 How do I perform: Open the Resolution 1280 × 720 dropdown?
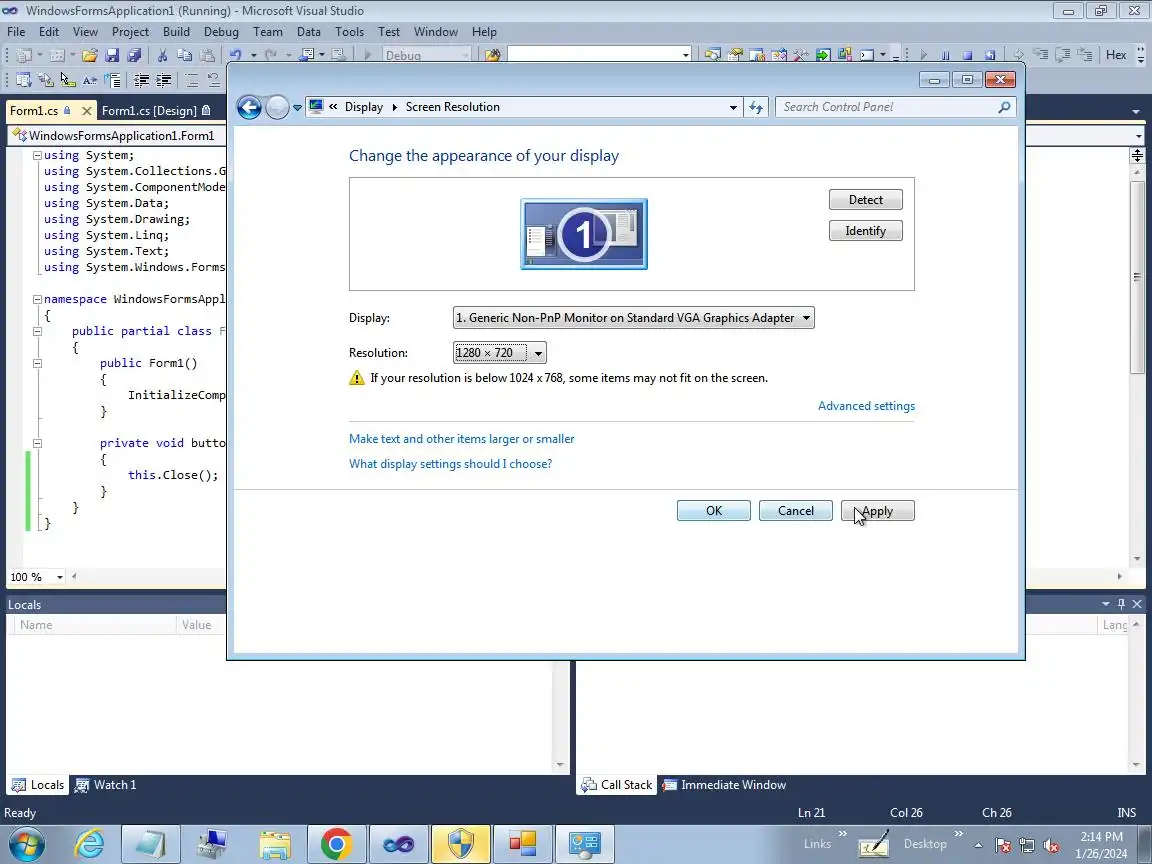tap(500, 353)
